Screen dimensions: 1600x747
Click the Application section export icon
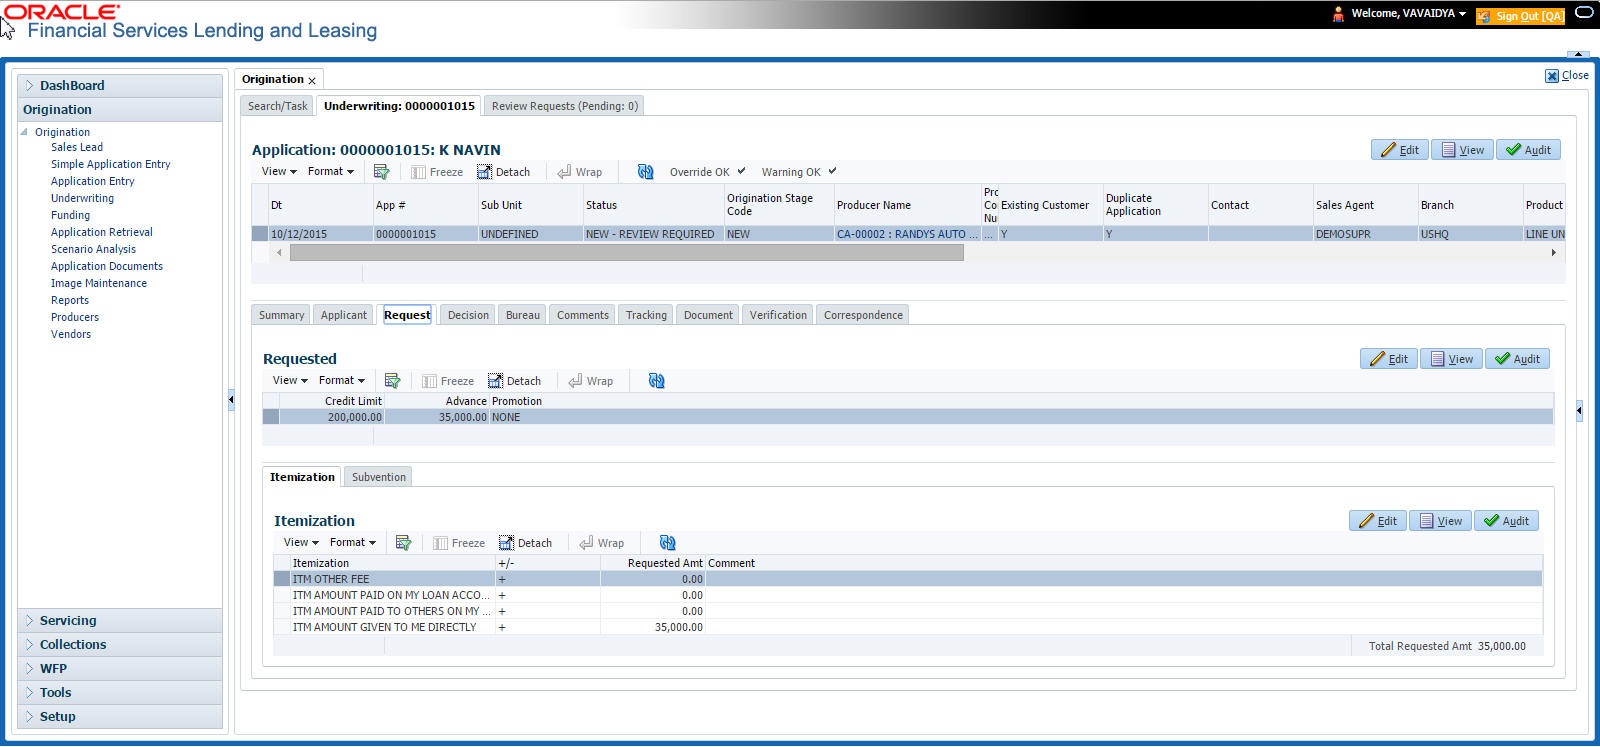[x=381, y=172]
